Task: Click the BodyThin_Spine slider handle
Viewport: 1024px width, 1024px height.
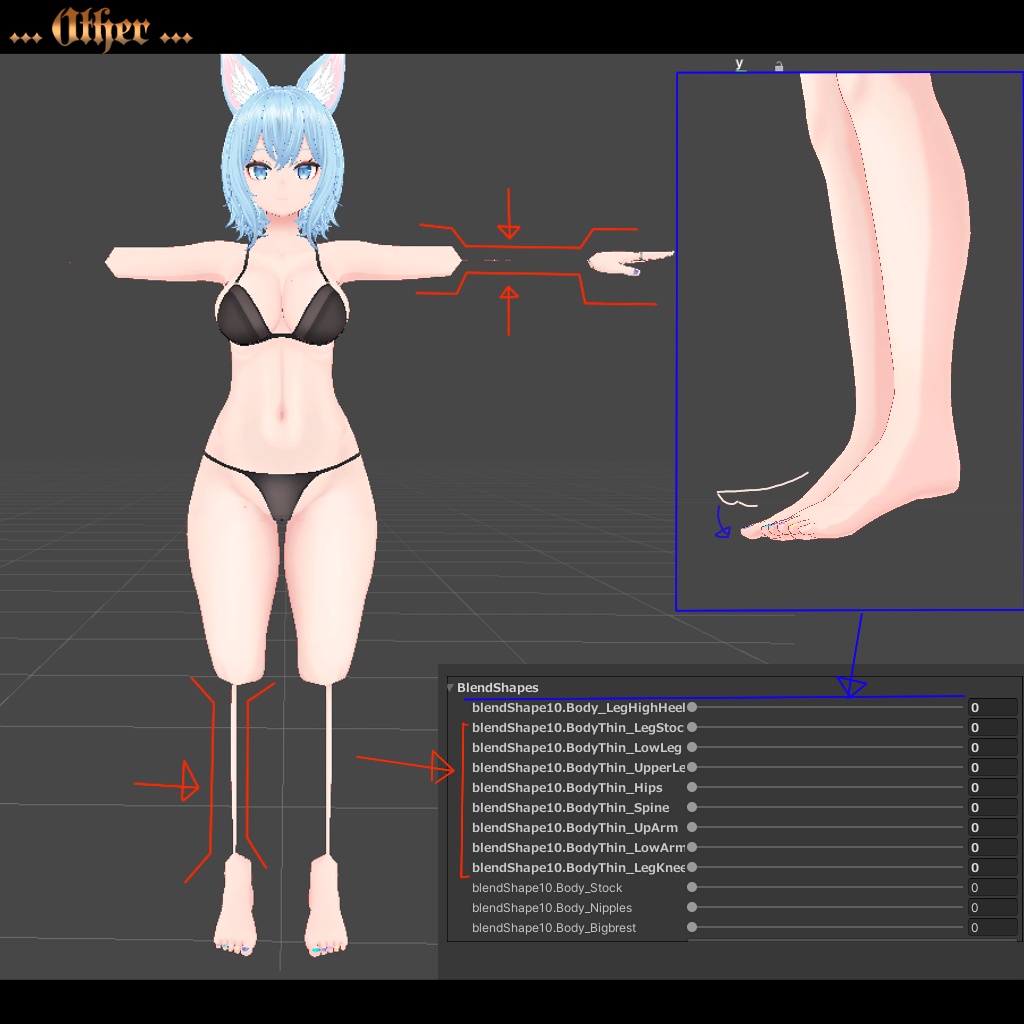Action: tap(690, 807)
